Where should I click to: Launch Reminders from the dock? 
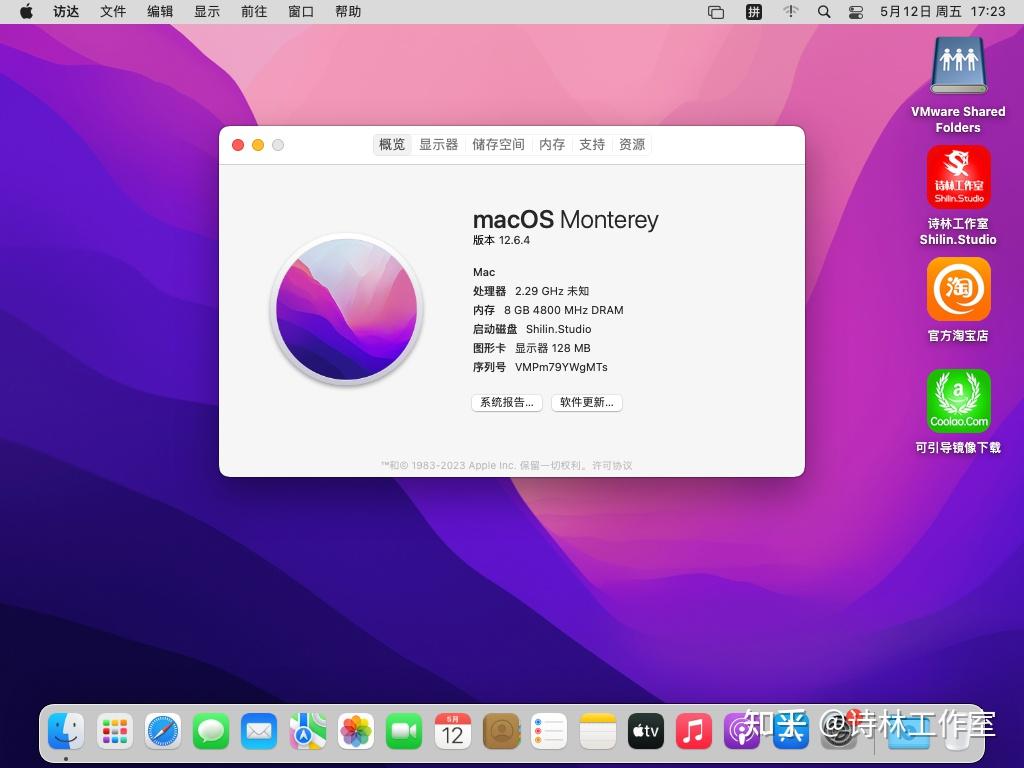[x=549, y=731]
